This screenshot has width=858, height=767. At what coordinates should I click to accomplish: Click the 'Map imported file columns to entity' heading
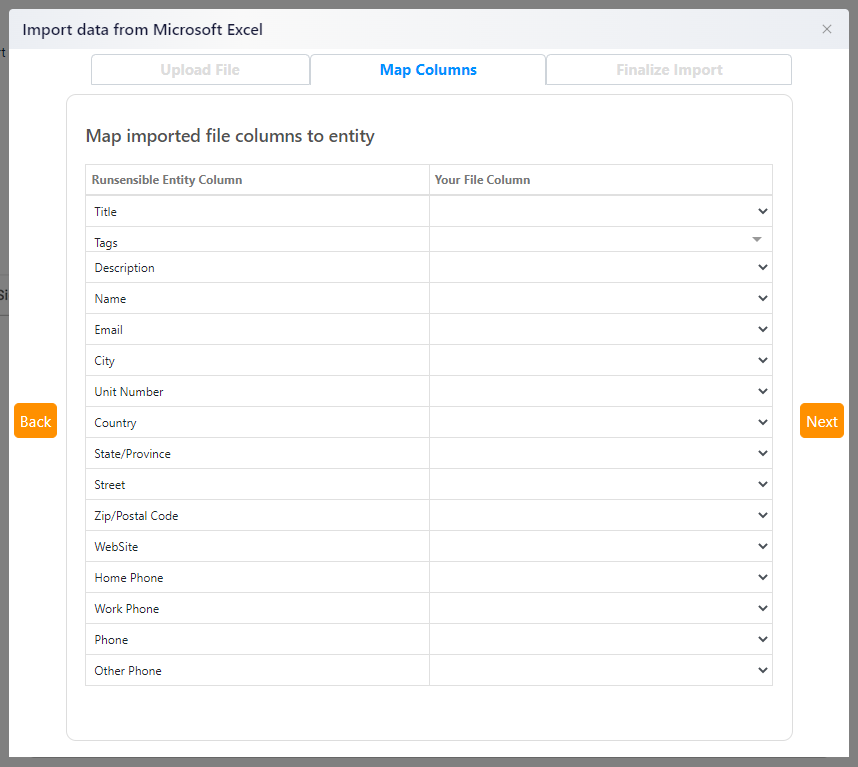tap(230, 136)
